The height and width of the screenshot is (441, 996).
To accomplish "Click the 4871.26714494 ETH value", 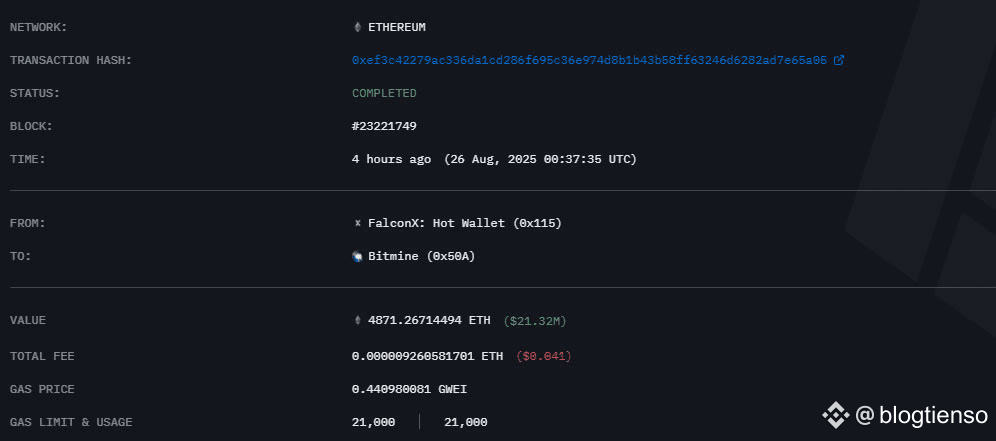I will click(429, 320).
